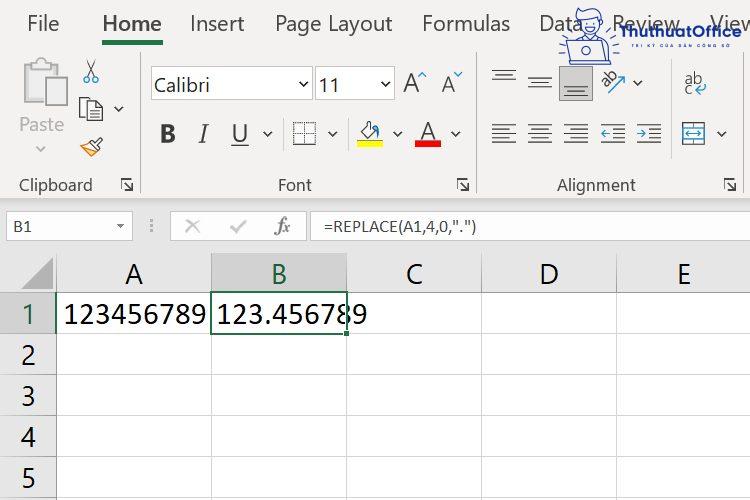Viewport: 750px width, 500px height.
Task: Apply red Font Color
Action: 428,133
